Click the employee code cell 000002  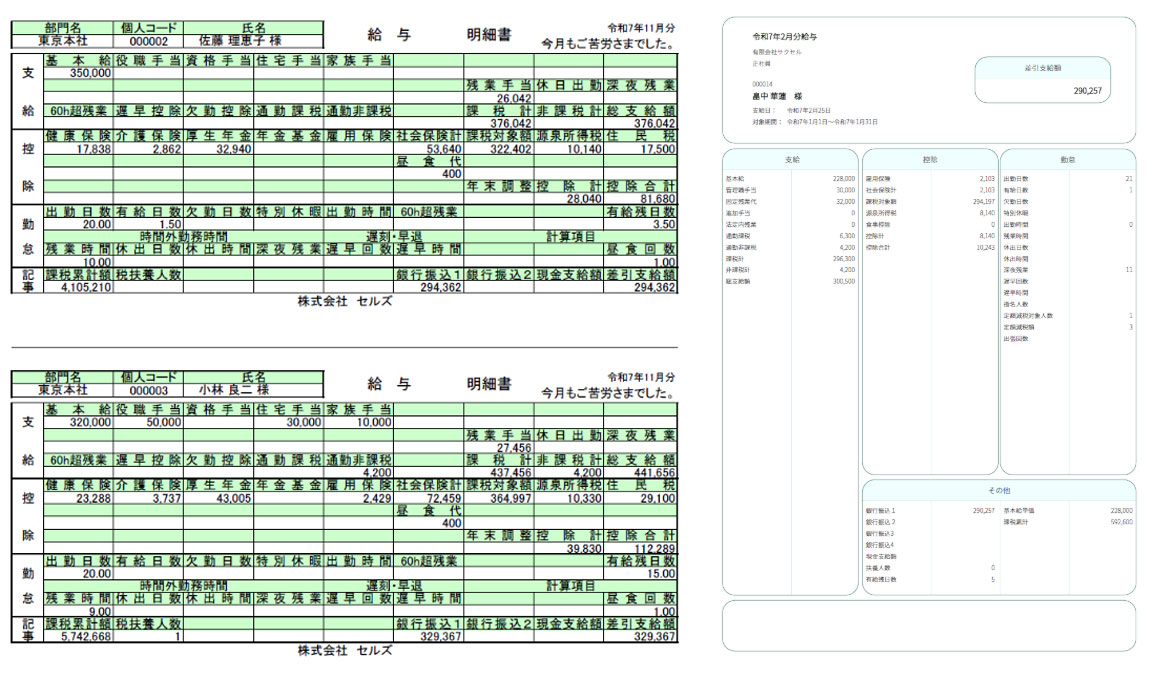click(149, 42)
